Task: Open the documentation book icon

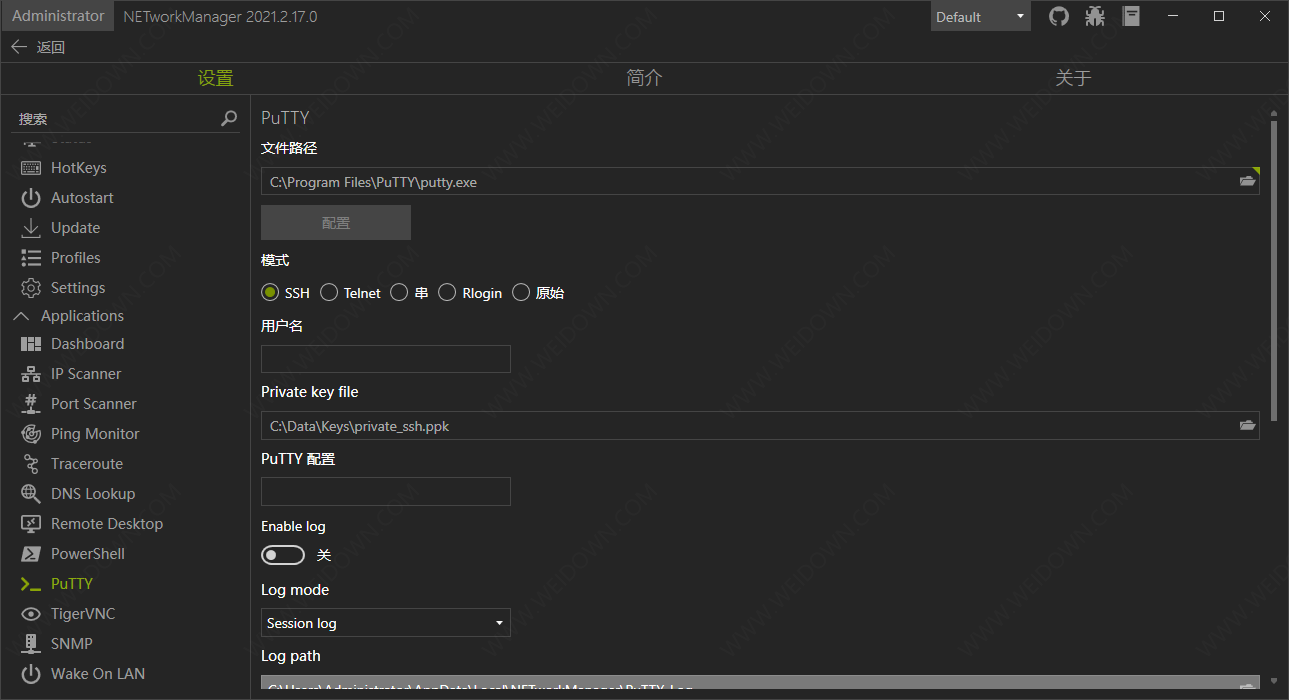Action: pos(1131,16)
